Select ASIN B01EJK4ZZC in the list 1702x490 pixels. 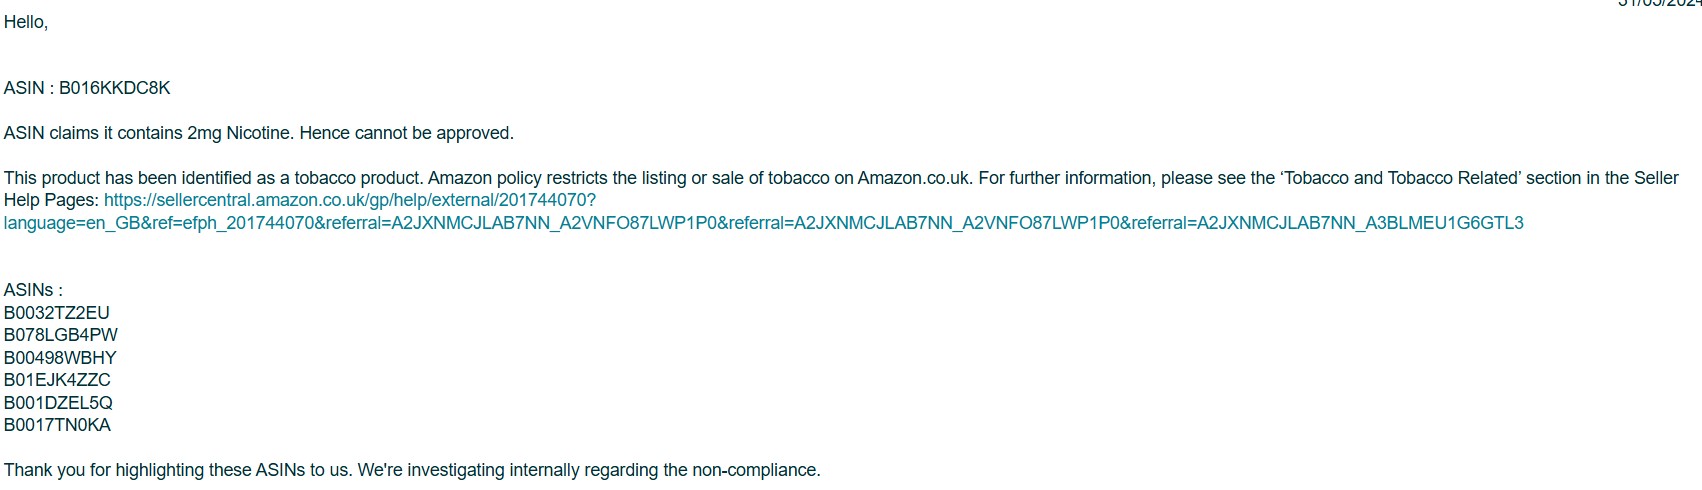(57, 380)
